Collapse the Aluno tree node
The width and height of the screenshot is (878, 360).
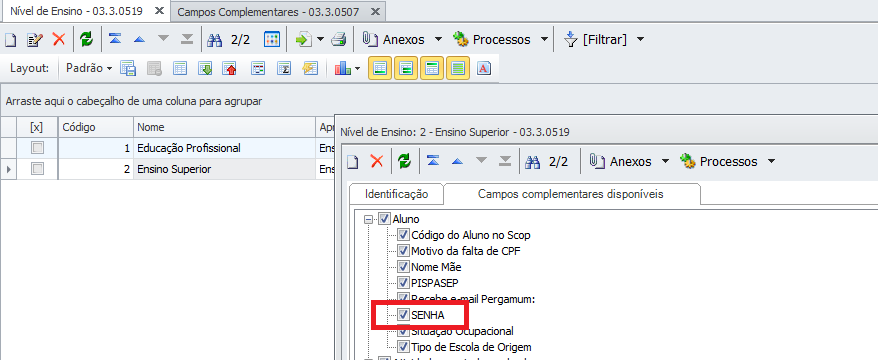point(368,219)
